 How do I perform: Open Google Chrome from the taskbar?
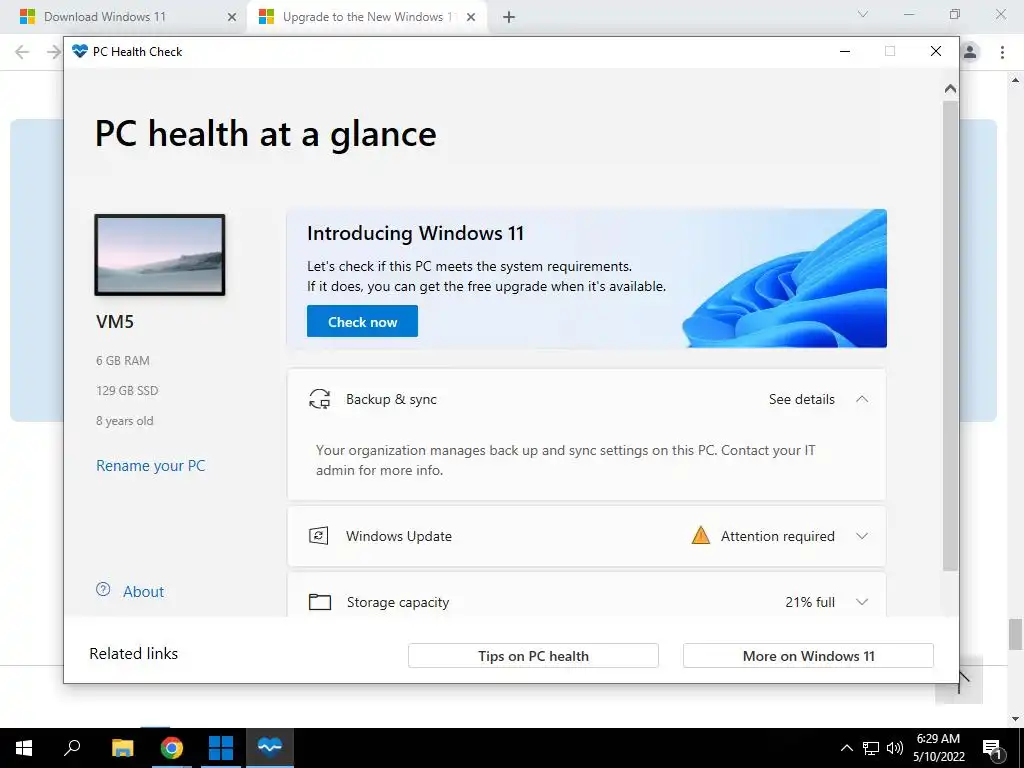click(172, 748)
